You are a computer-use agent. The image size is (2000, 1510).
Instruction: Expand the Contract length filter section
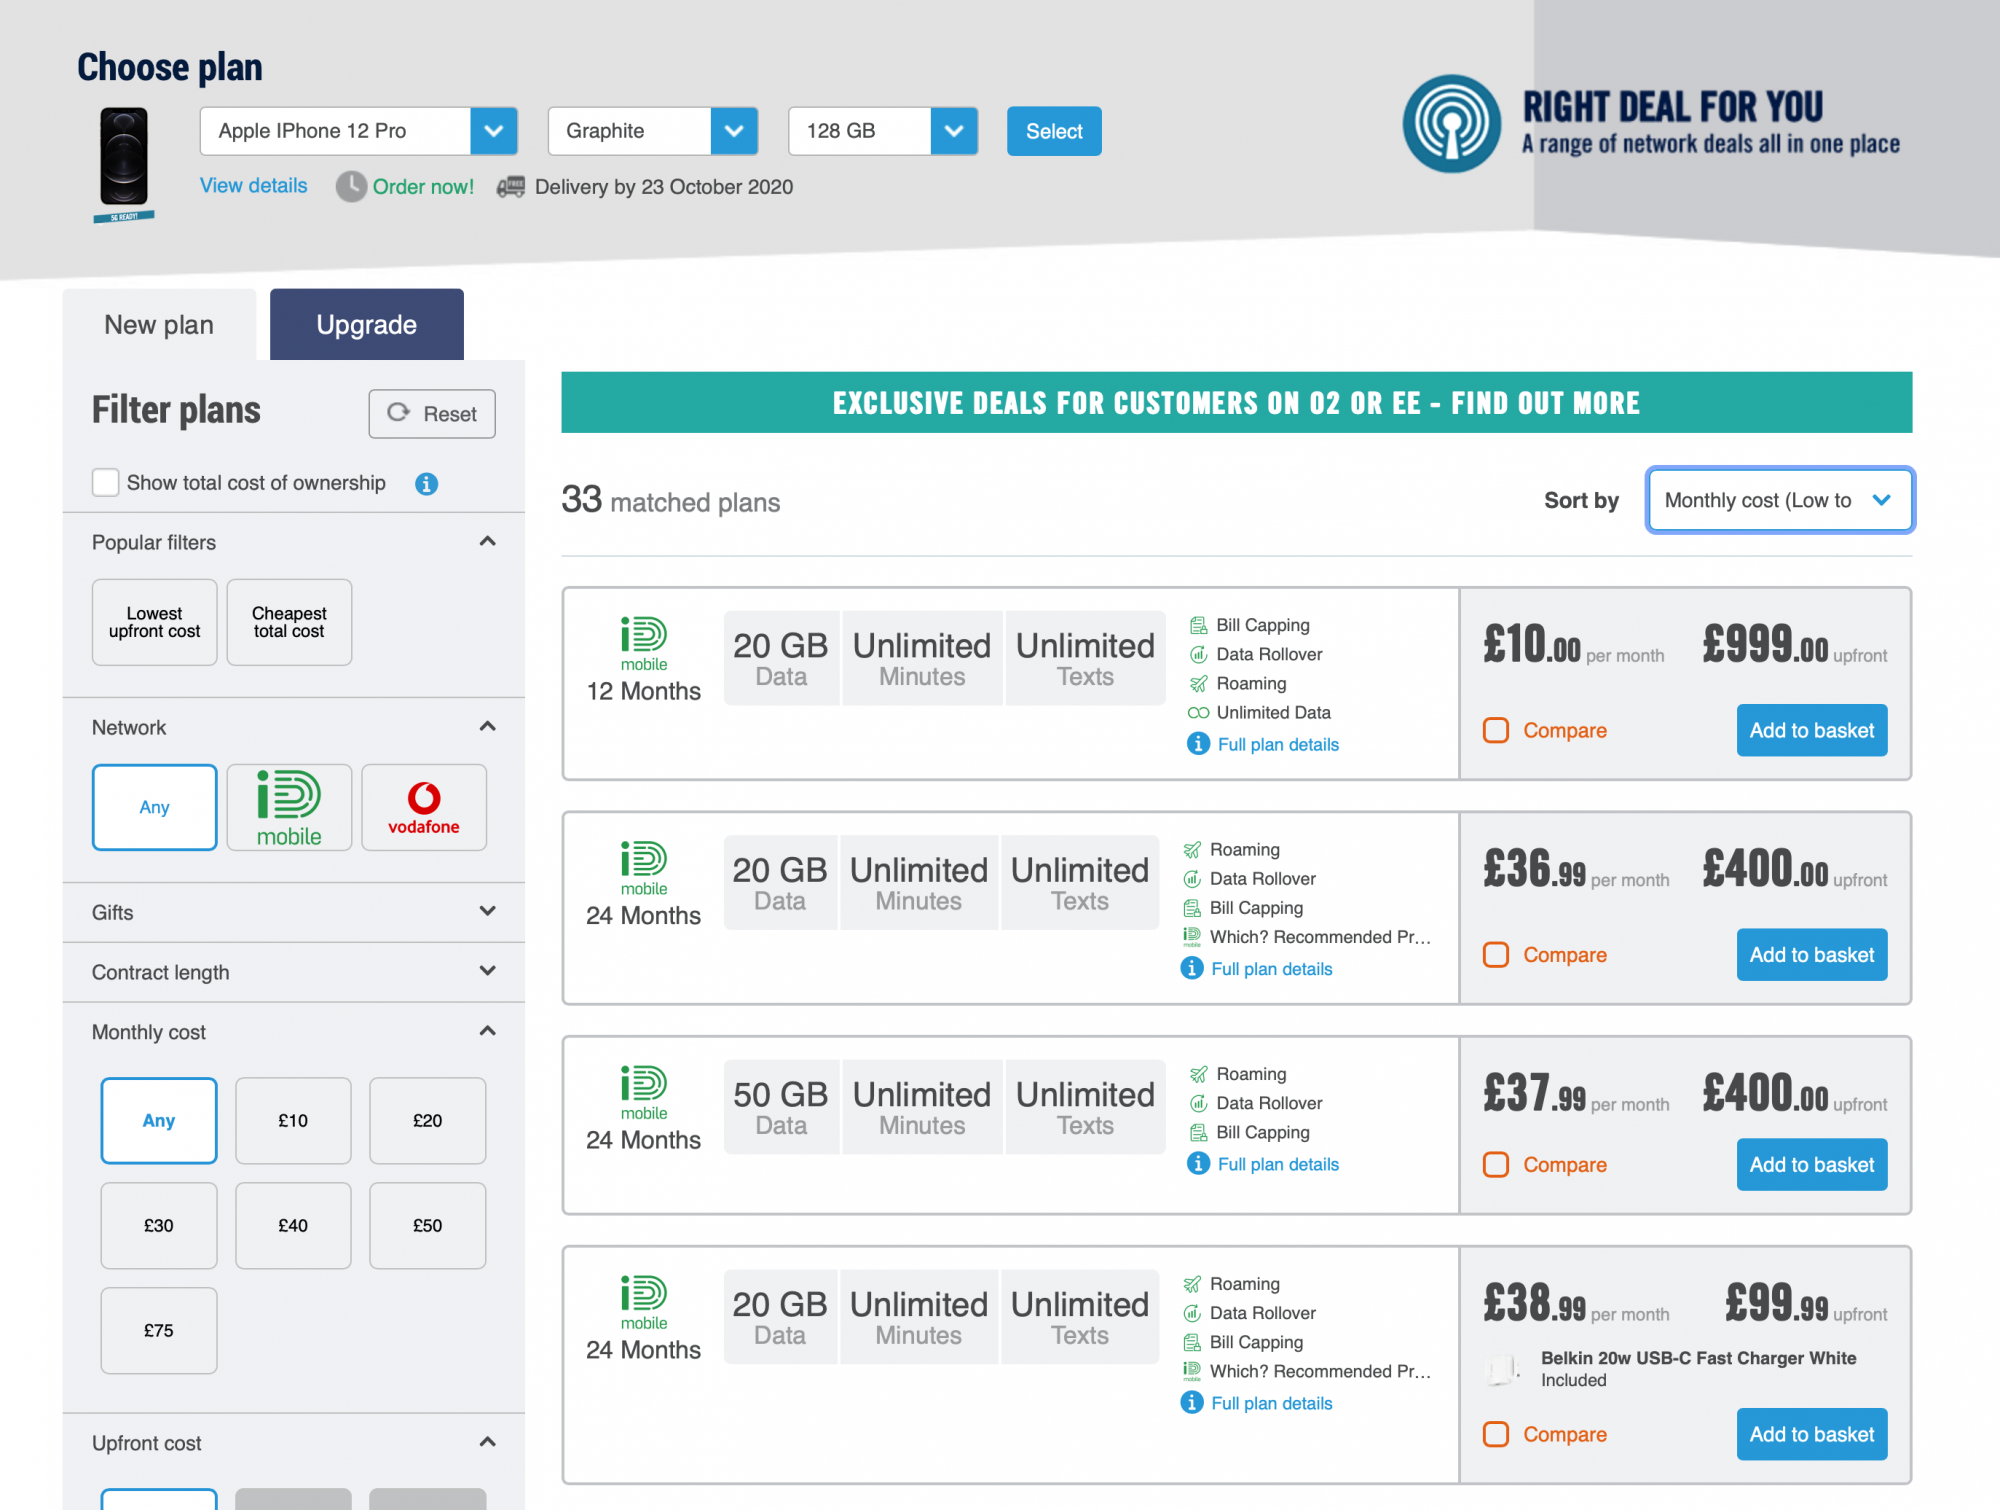487,972
